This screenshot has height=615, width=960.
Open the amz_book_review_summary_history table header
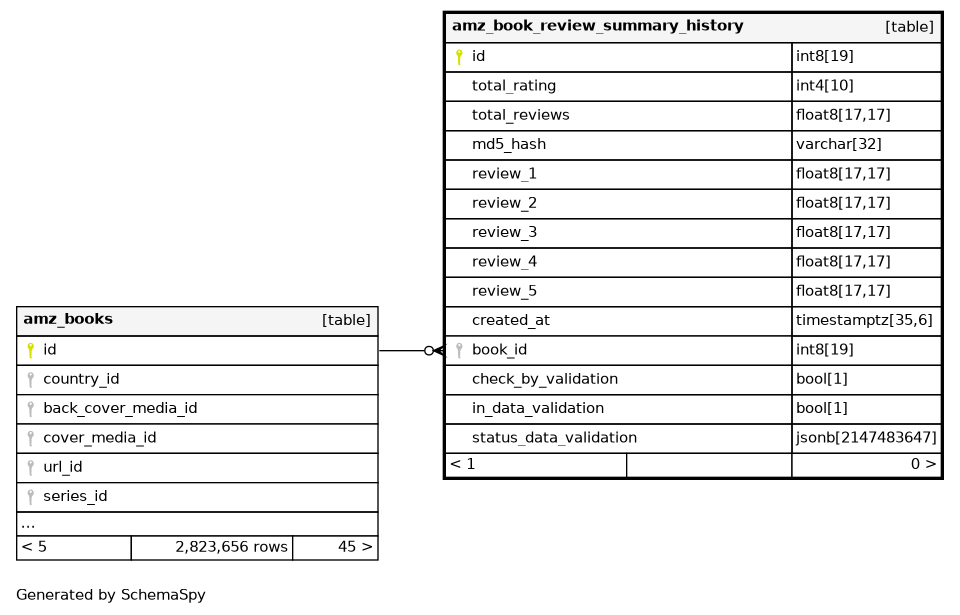point(597,27)
